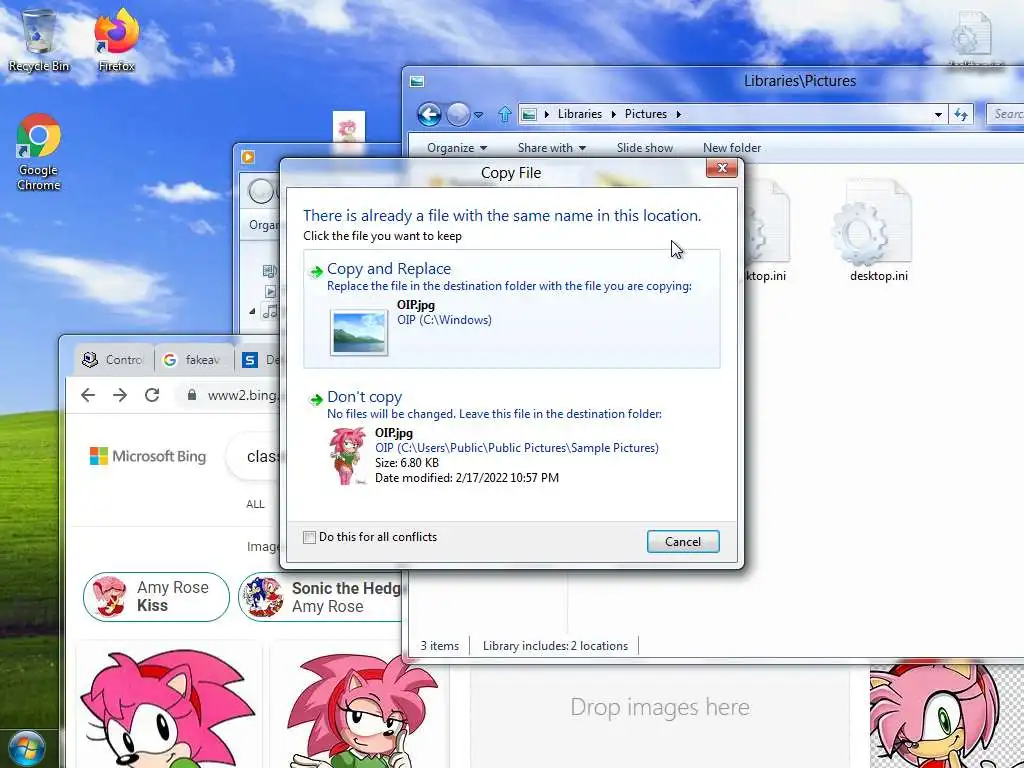Switch to the fakeav Google tab in Chrome
The image size is (1024, 768).
(193, 359)
